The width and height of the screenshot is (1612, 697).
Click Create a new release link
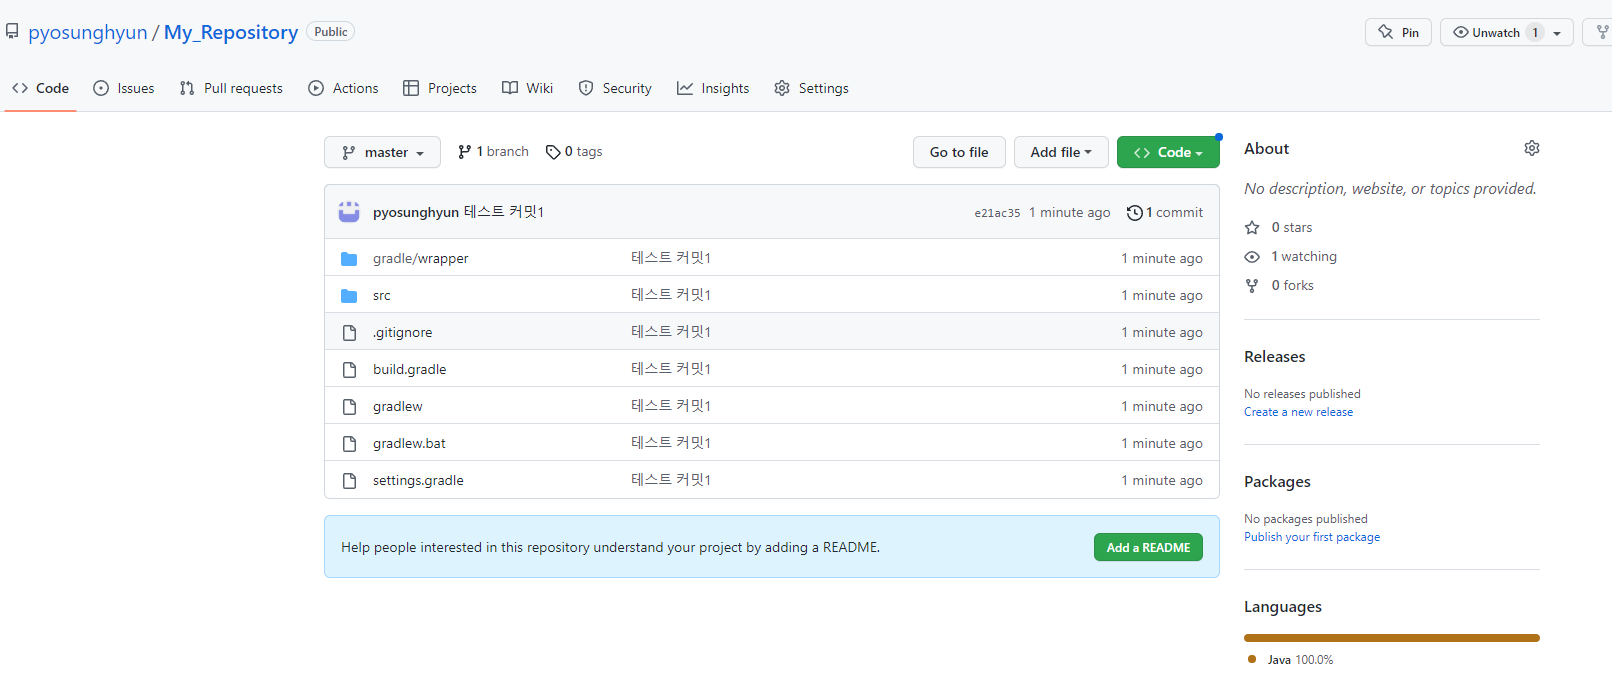pos(1298,412)
